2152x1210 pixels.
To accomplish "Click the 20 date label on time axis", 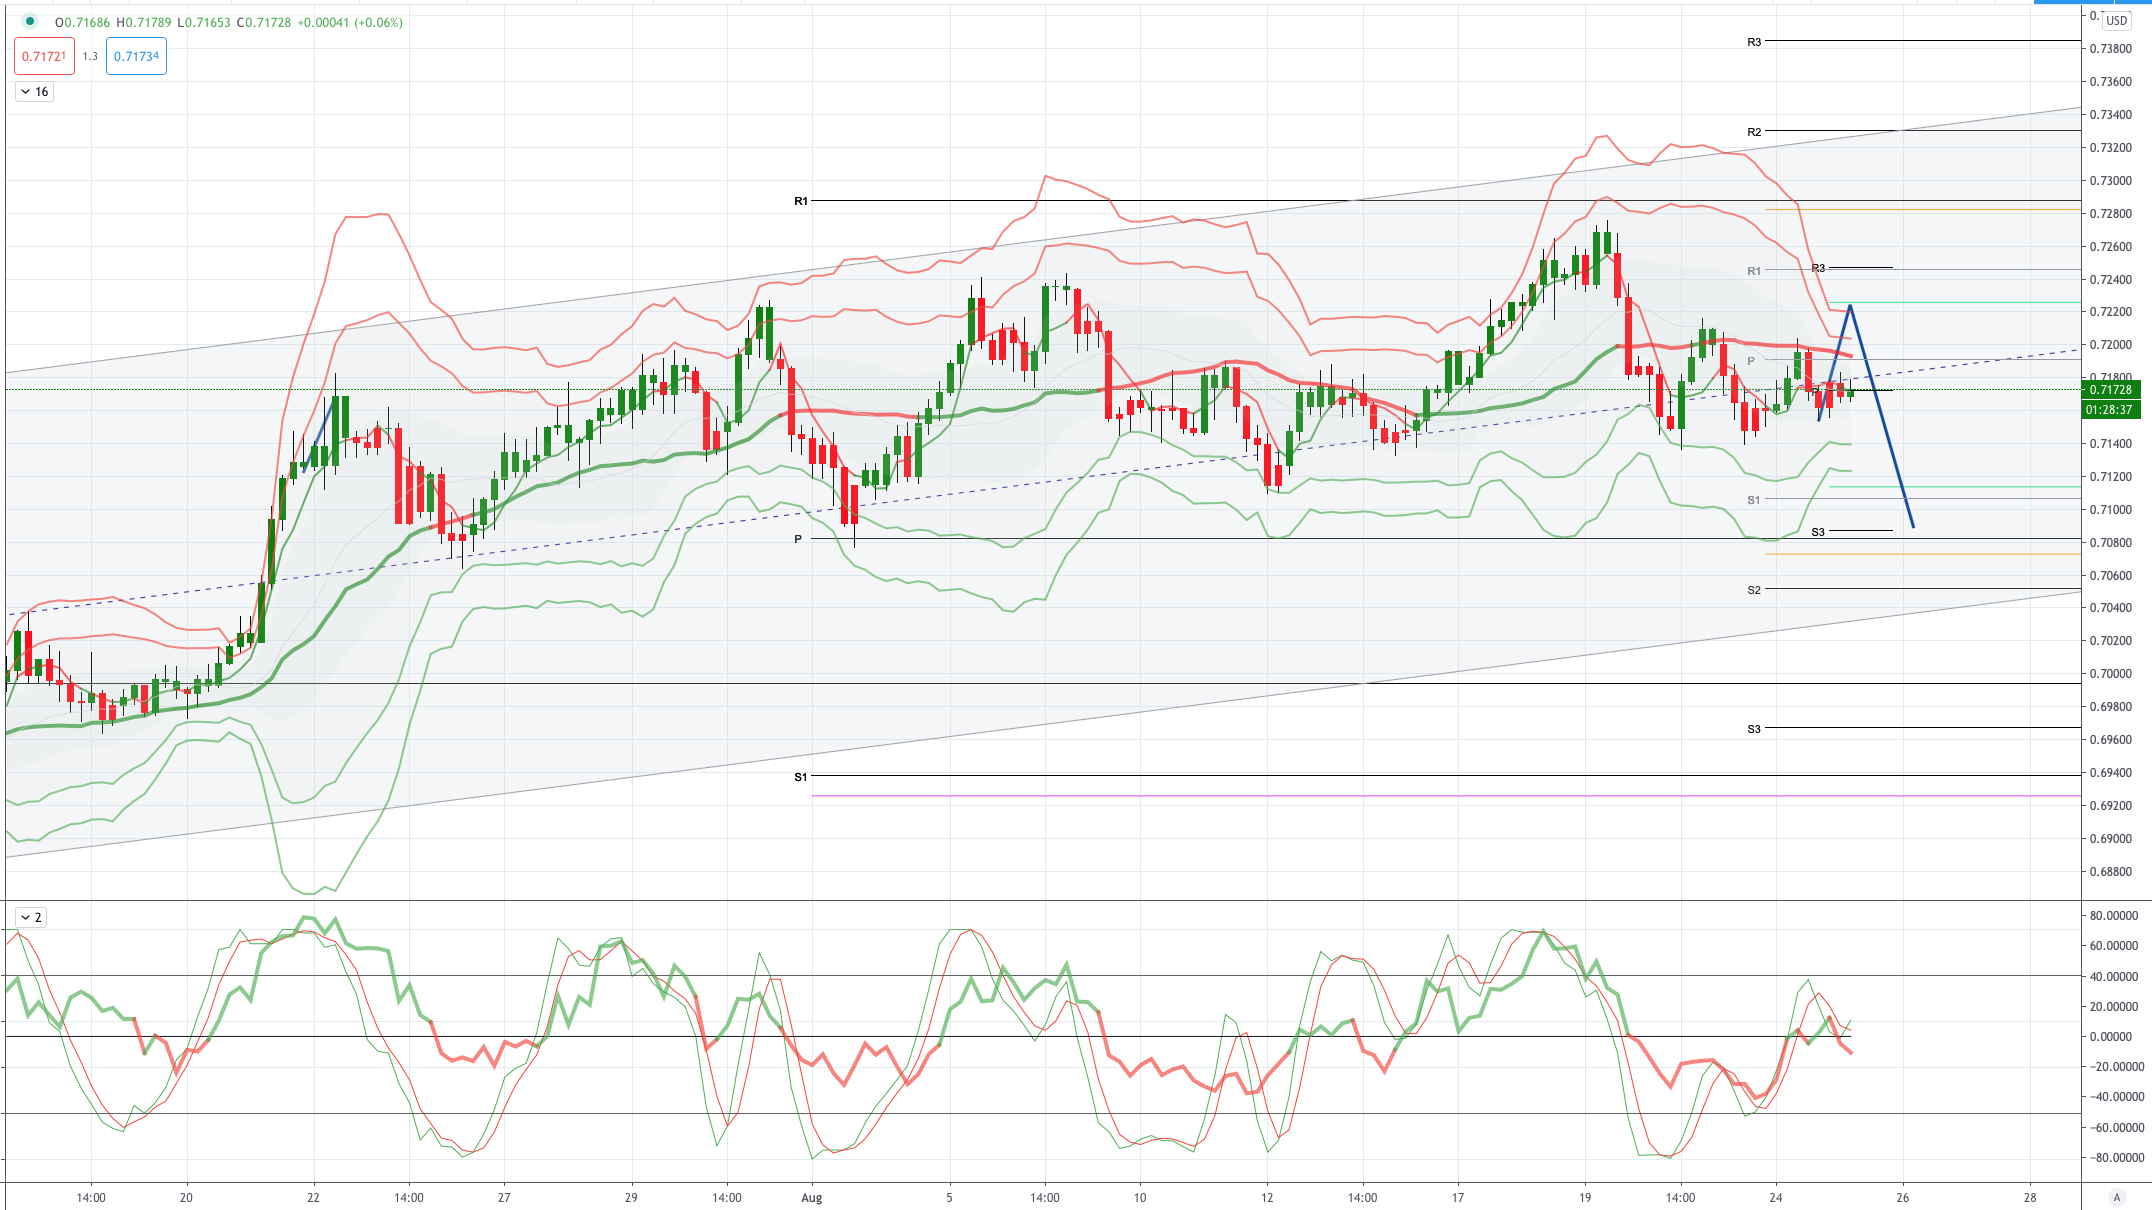I will tap(186, 1197).
